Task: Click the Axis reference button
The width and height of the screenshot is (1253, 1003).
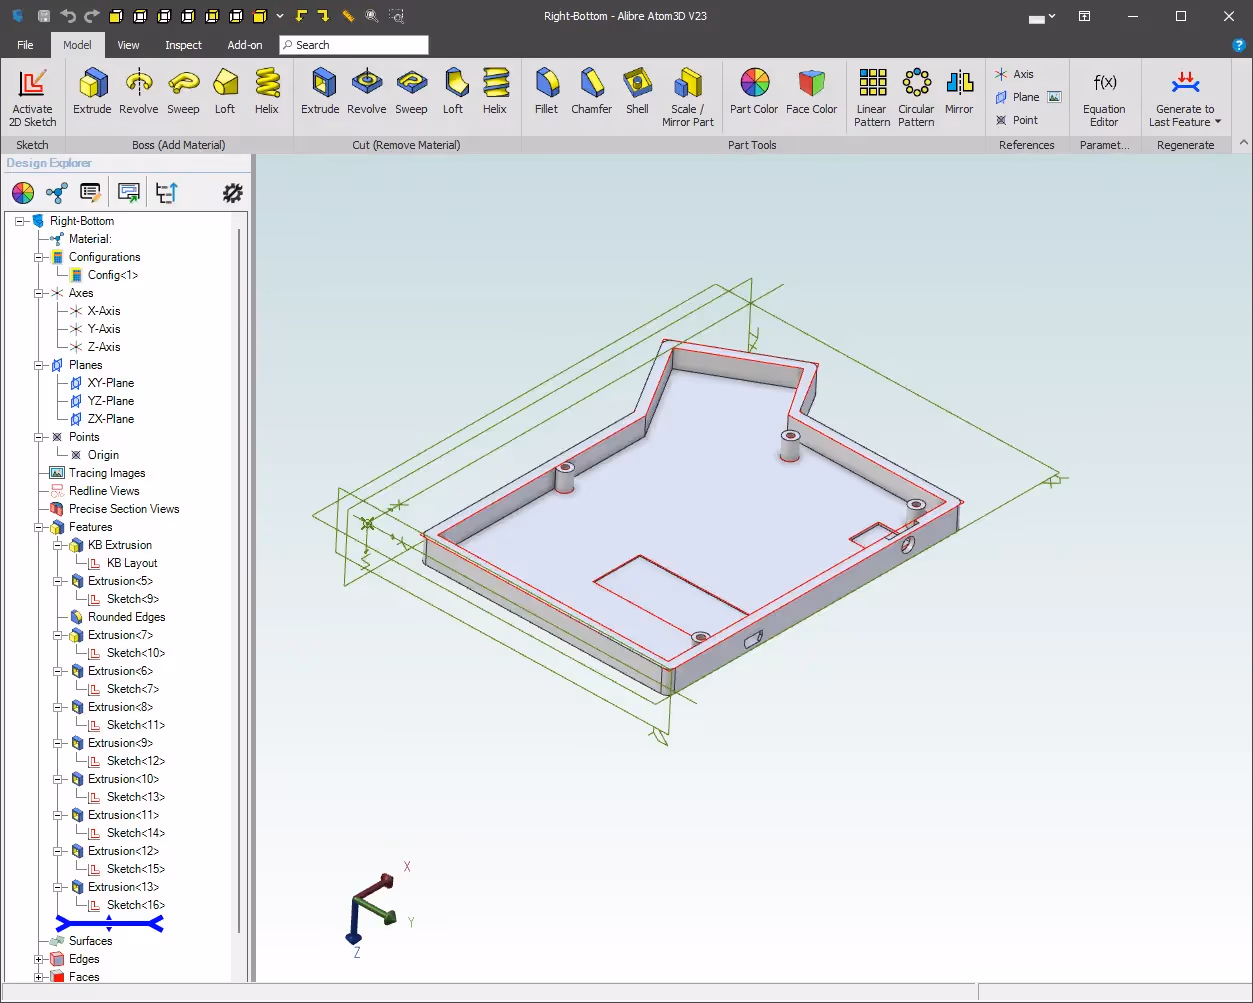Action: [x=1014, y=74]
